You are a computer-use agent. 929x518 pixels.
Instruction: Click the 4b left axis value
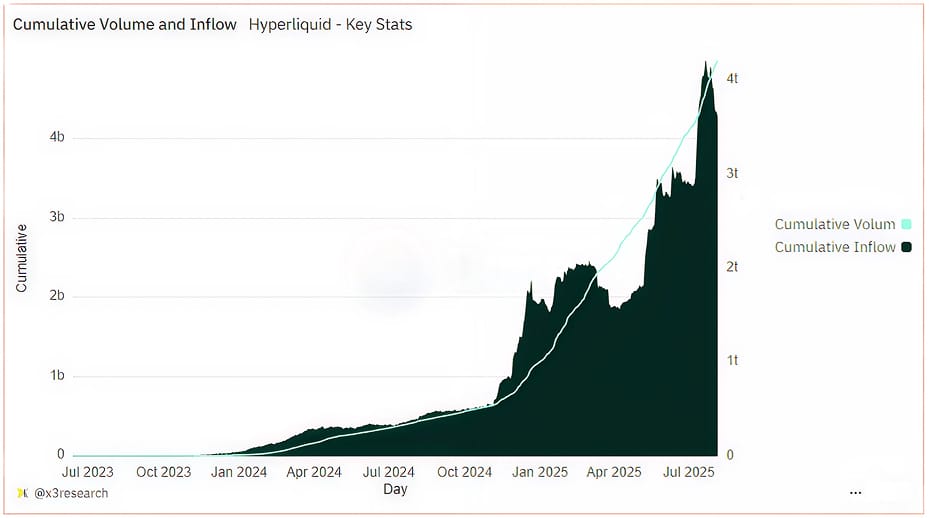57,137
